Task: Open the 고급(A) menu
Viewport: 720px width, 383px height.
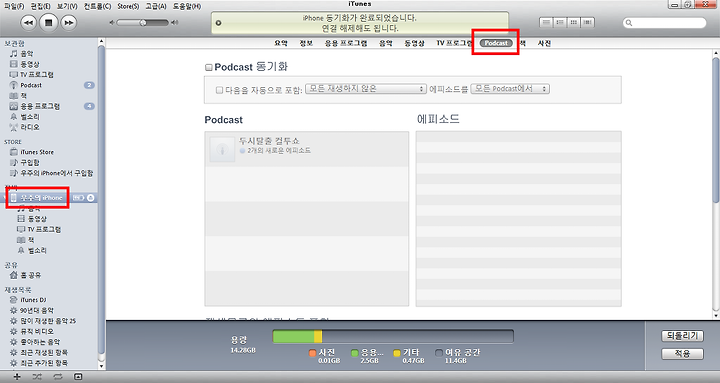Action: 156,6
